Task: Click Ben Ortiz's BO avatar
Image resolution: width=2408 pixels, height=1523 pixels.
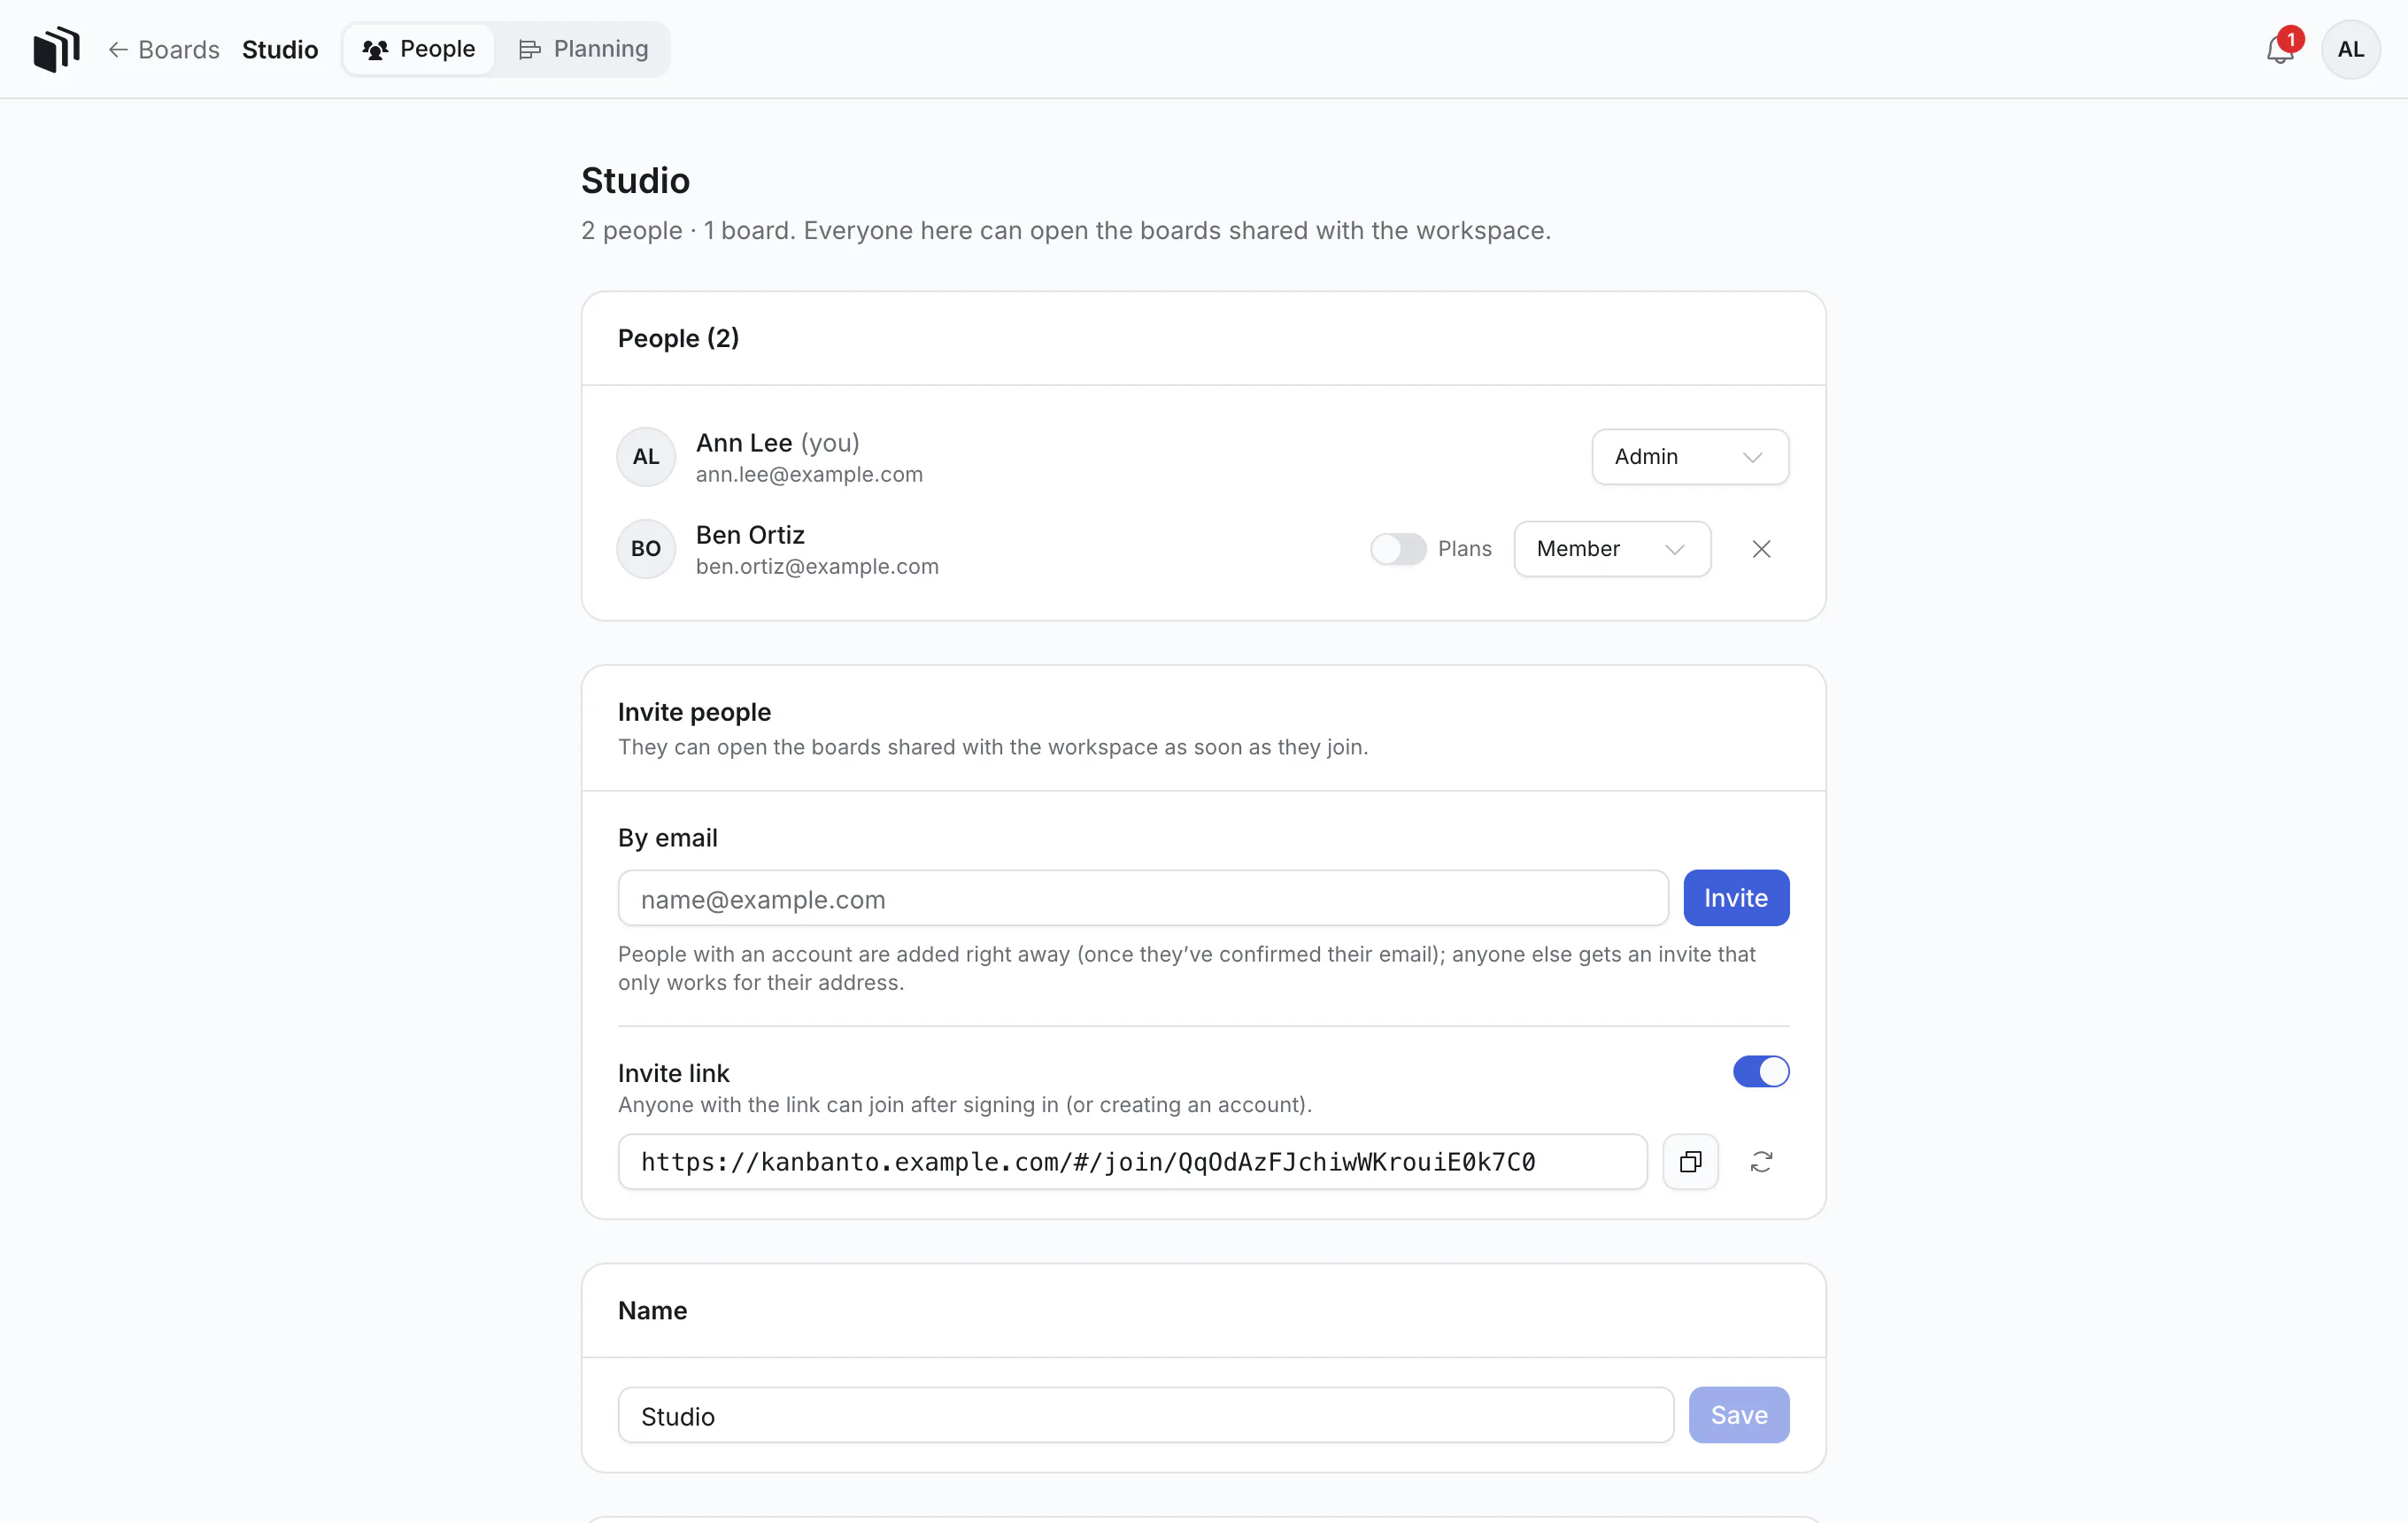Action: click(x=646, y=549)
